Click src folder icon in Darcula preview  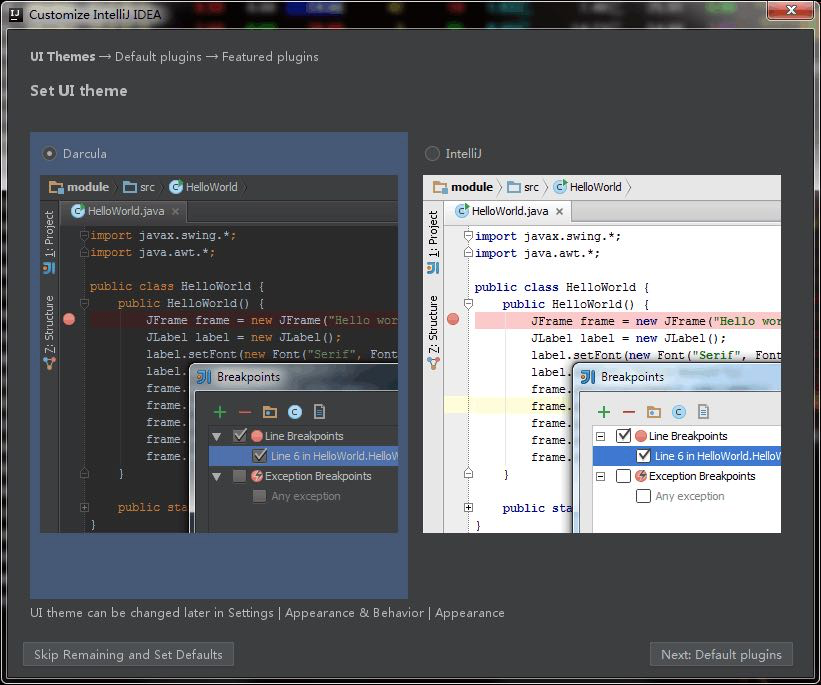click(x=129, y=187)
